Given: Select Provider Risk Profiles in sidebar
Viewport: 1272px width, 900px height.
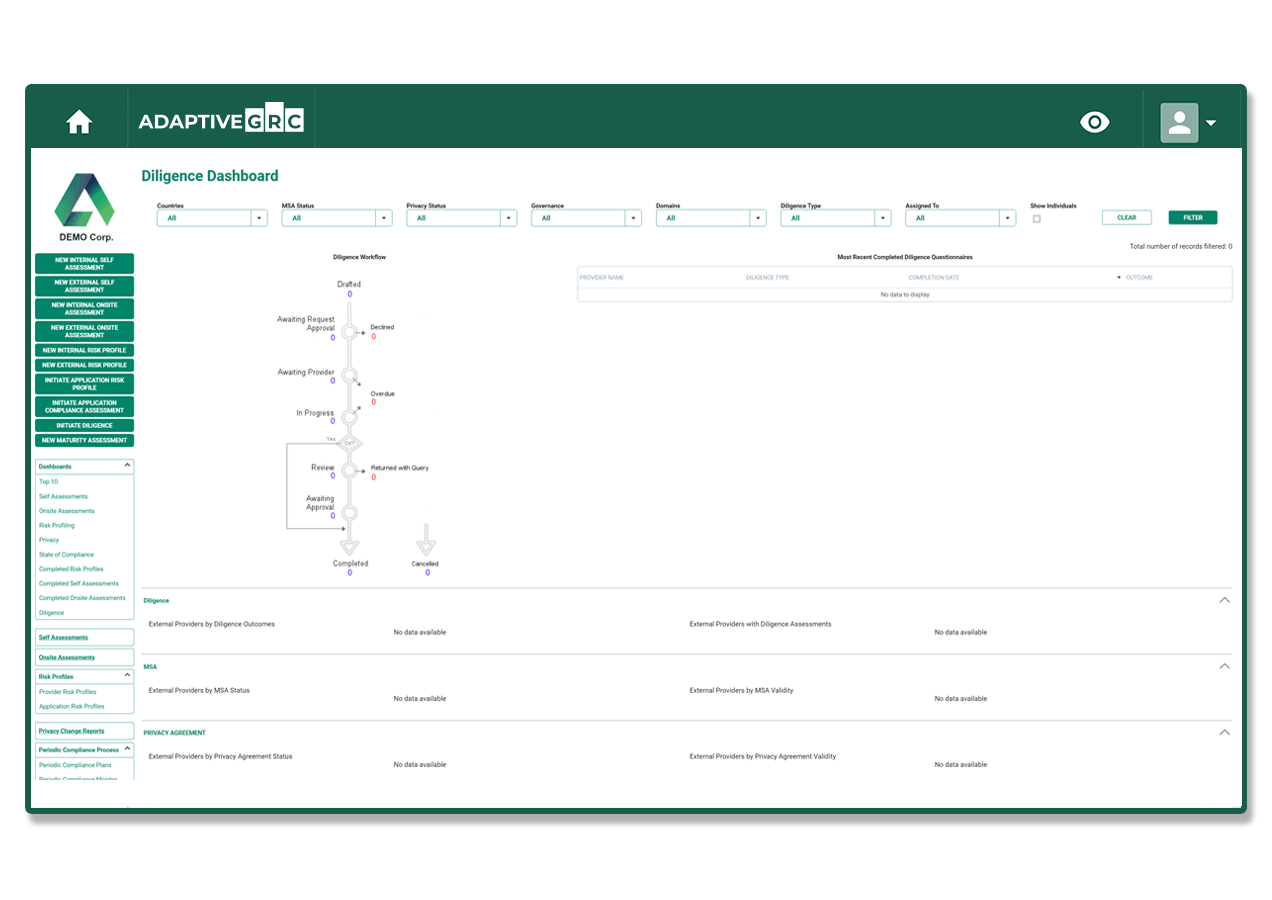Looking at the screenshot, I should tap(68, 692).
